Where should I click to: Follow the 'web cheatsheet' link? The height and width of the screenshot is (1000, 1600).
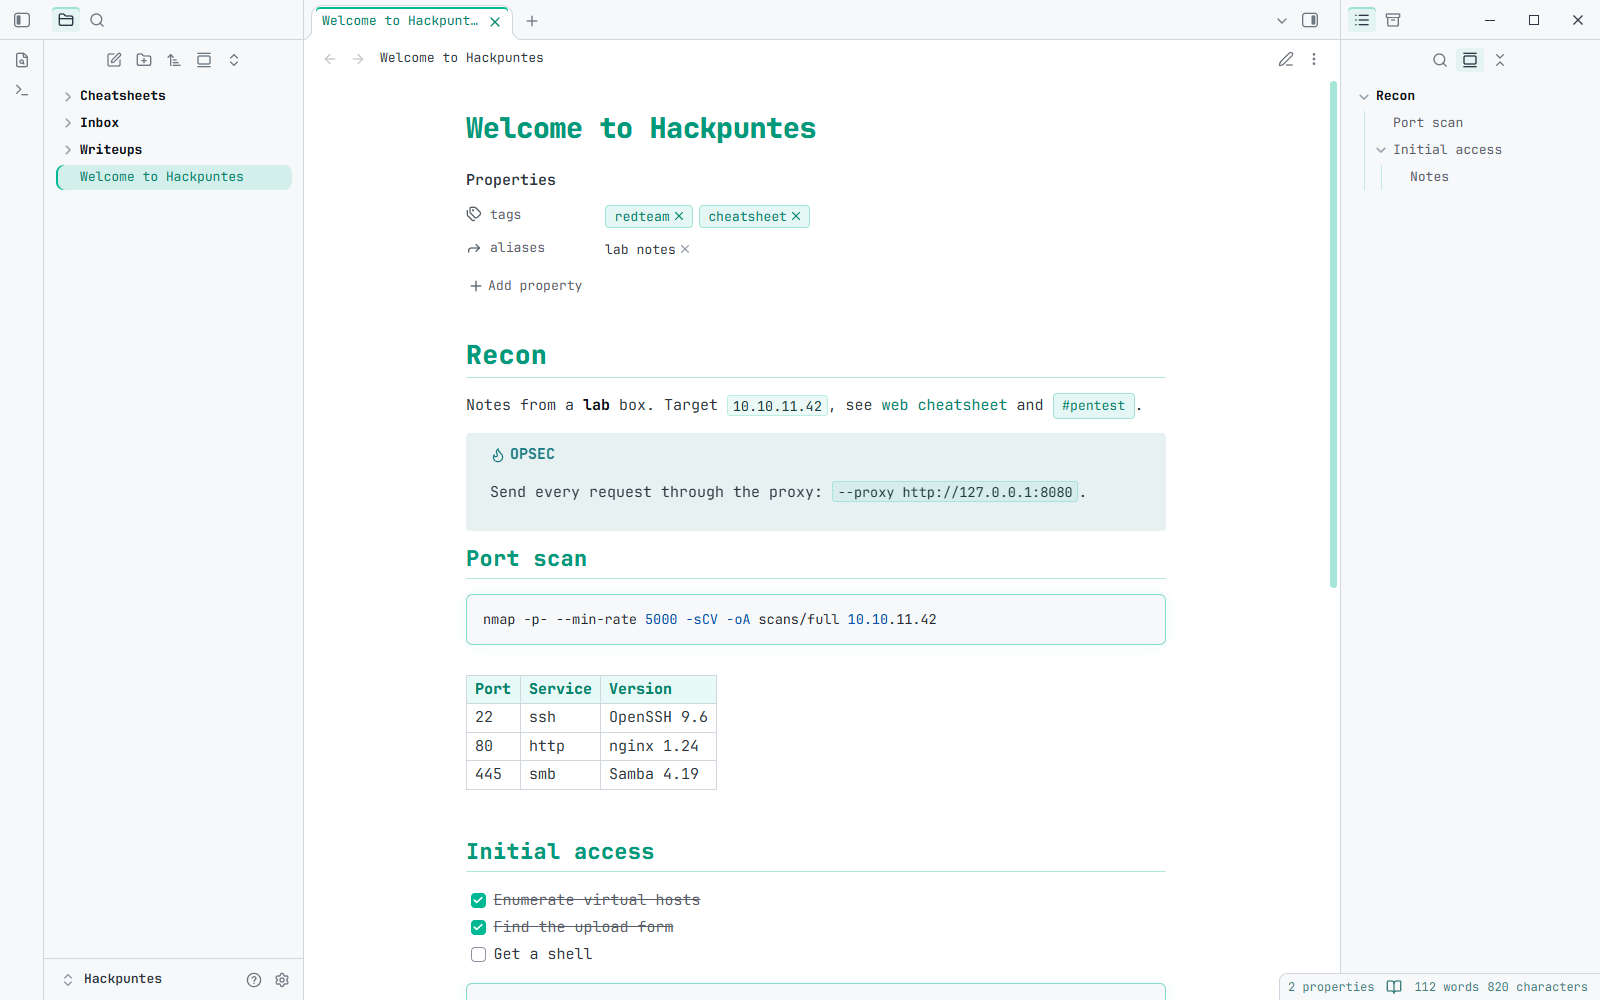[944, 405]
